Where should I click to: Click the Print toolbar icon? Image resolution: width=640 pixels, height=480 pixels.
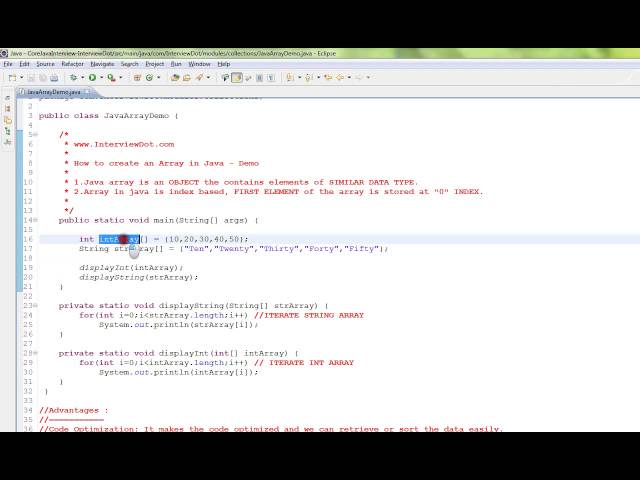click(54, 78)
